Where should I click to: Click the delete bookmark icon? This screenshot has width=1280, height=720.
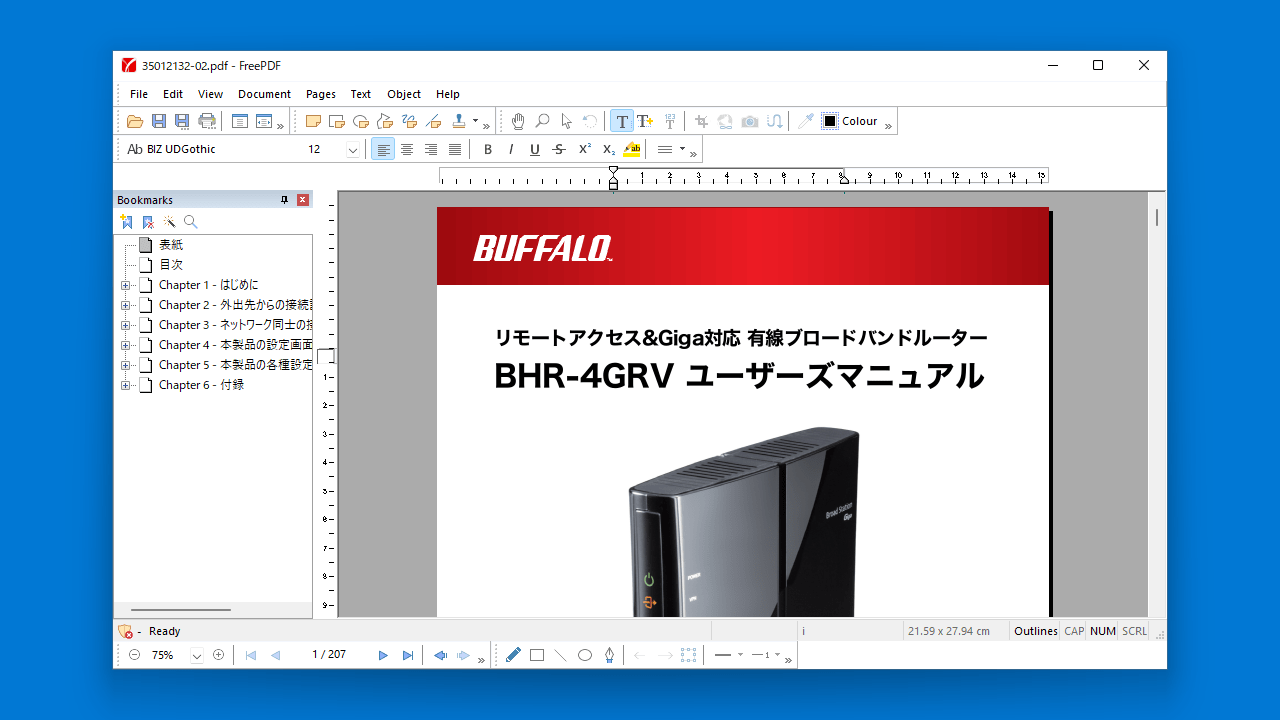click(x=148, y=222)
